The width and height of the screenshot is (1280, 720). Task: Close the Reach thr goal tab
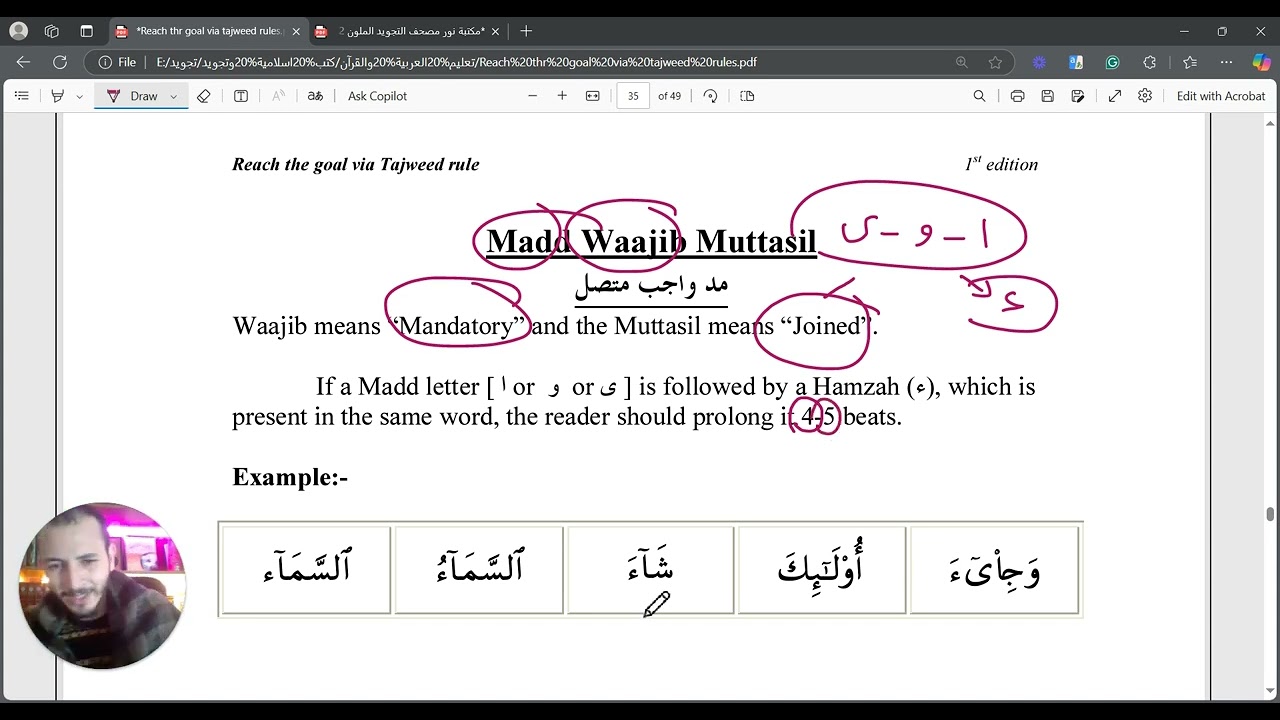[296, 31]
